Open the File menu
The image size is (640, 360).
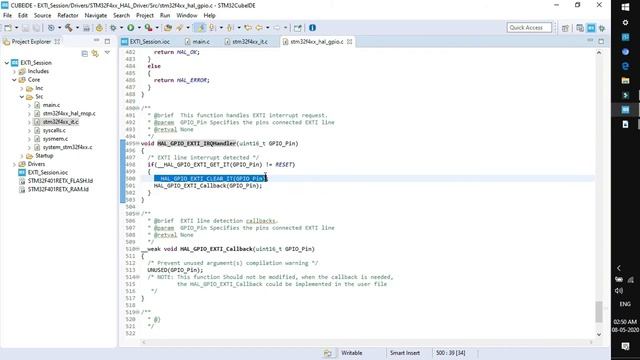point(7,15)
